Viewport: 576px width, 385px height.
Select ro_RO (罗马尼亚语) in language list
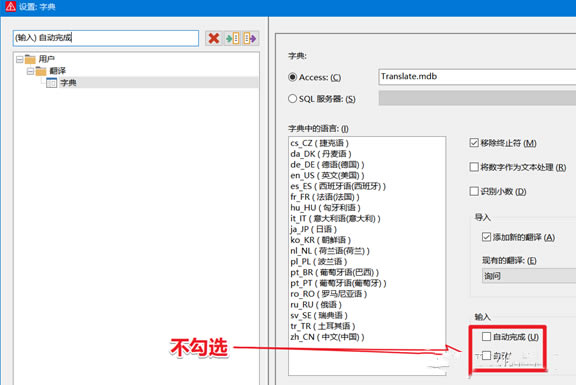click(328, 294)
